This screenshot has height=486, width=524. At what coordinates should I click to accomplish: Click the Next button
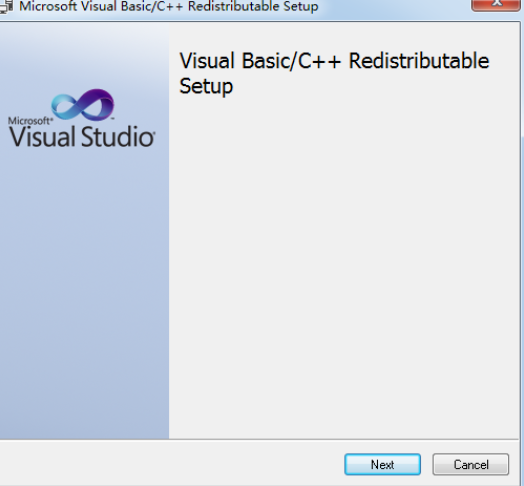382,464
